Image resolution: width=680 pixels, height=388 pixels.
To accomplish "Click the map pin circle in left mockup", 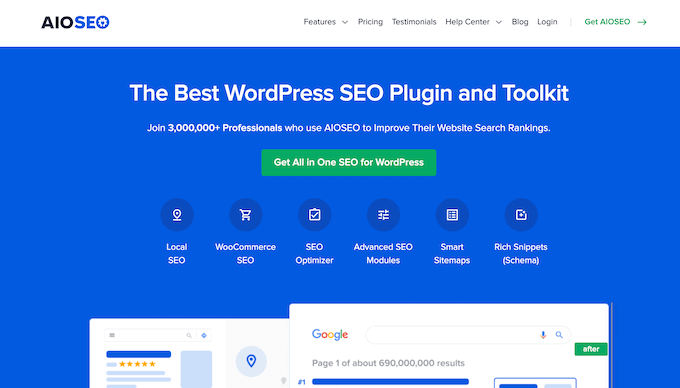I will click(x=251, y=361).
